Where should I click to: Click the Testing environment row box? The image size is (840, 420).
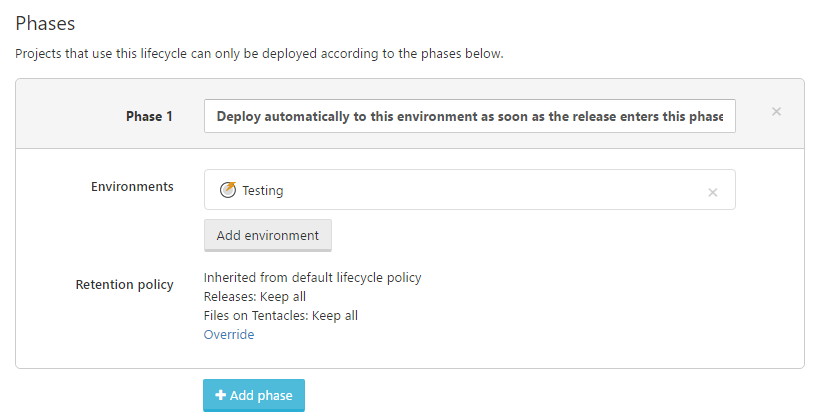(x=480, y=190)
